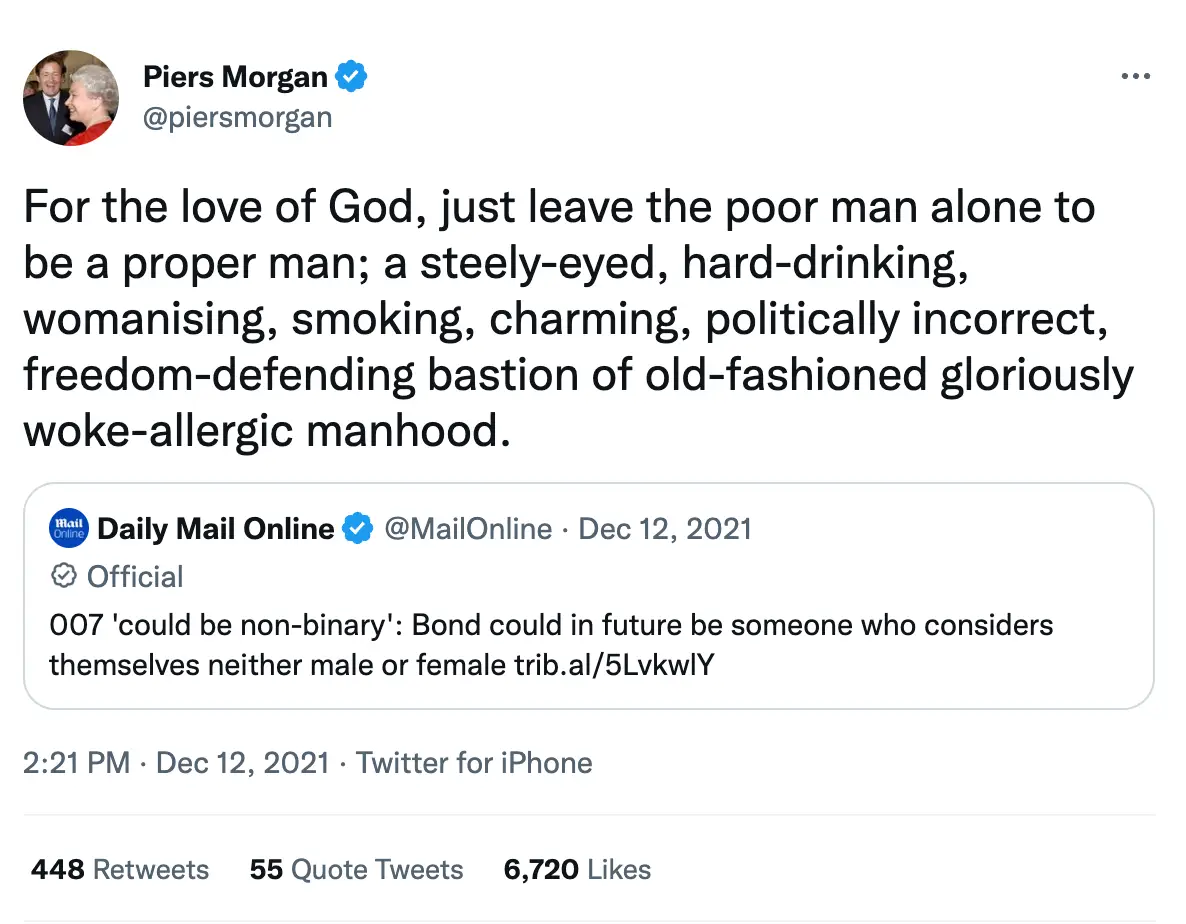Click the Dec 12, 2021 quoted tweet date
The width and height of the screenshot is (1186, 924).
pyautogui.click(x=666, y=528)
